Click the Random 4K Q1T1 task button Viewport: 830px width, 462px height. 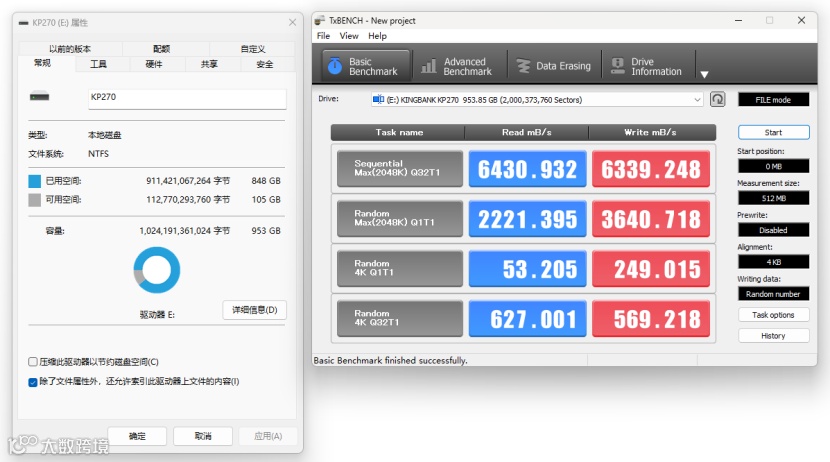pyautogui.click(x=400, y=268)
